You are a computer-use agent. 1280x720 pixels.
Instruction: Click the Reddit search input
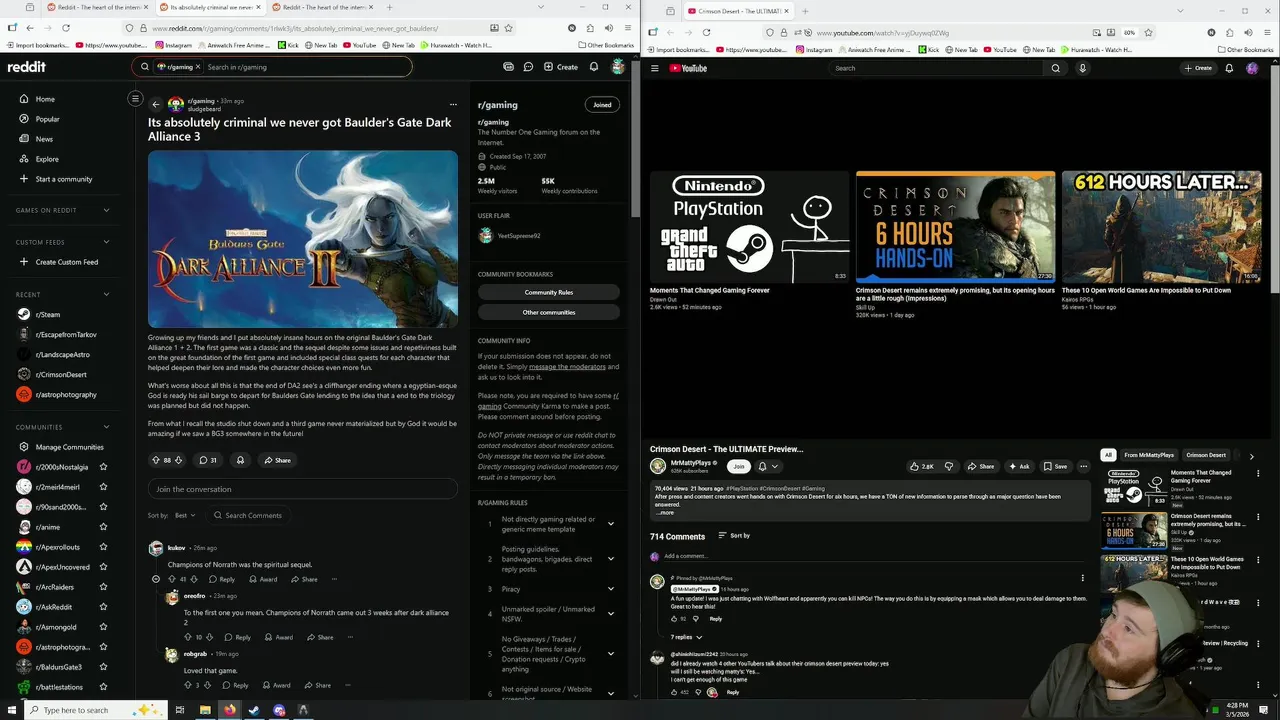click(271, 67)
